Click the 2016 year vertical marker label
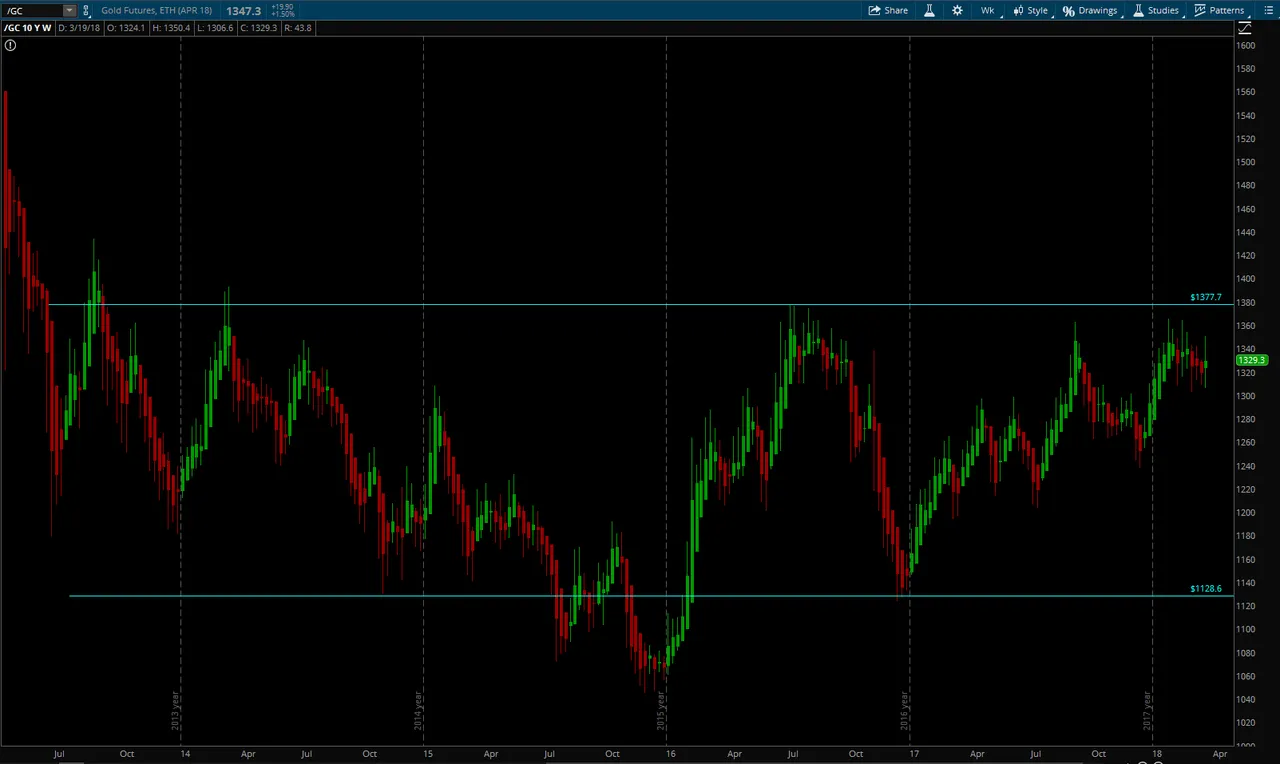Viewport: 1280px width, 764px height. [x=904, y=710]
